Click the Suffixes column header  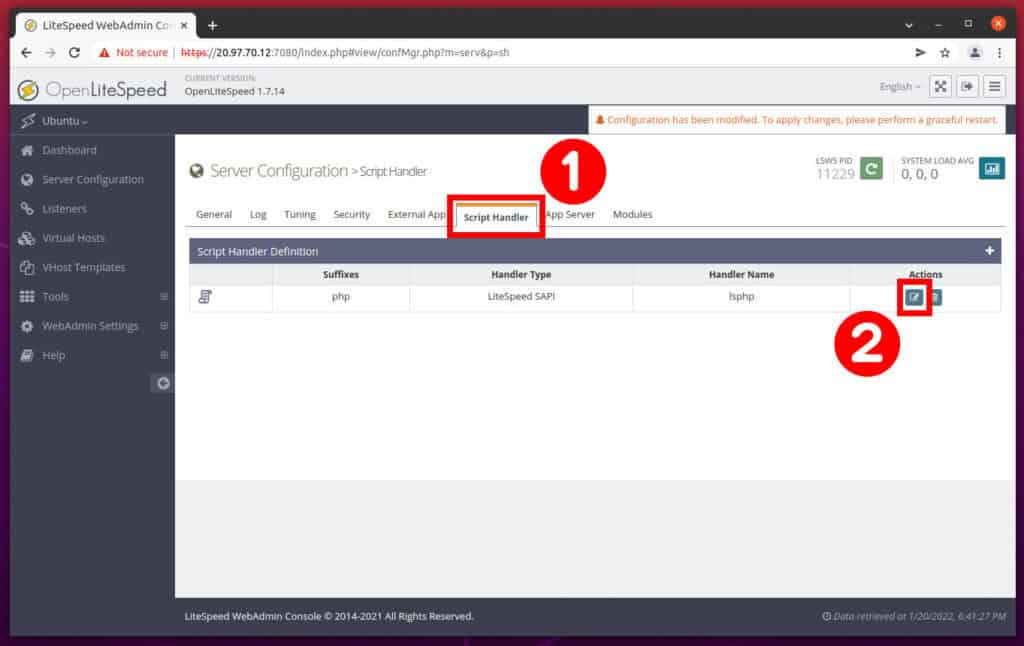[x=340, y=274]
